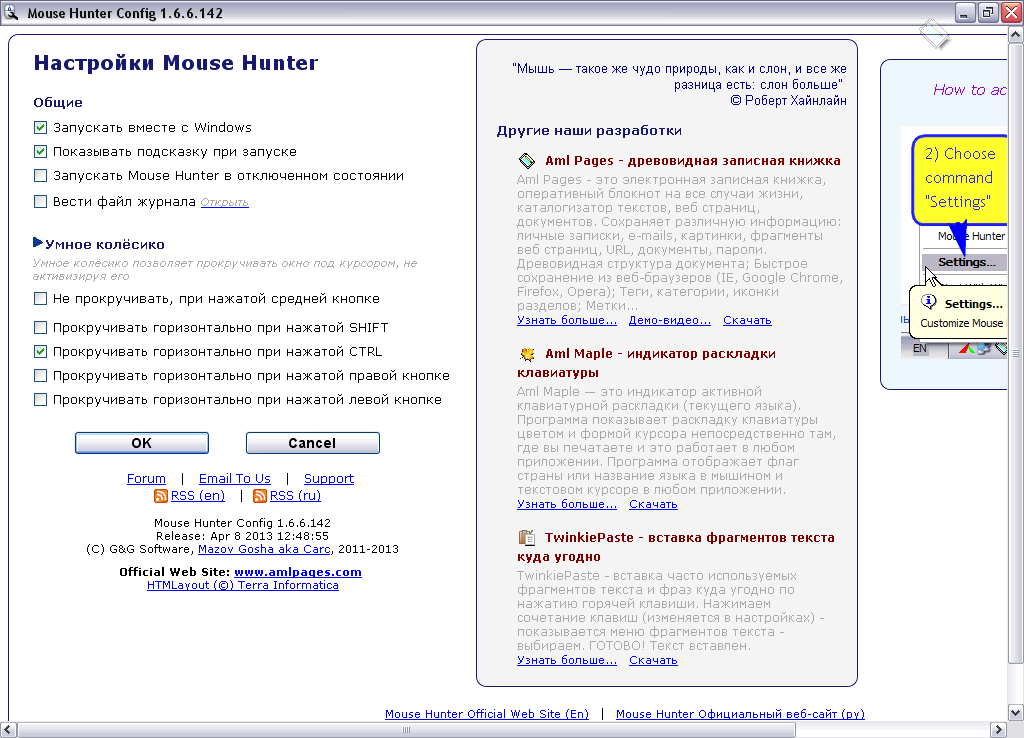
Task: Click Aml Maple 'Узнать больше...' link
Action: [x=567, y=504]
